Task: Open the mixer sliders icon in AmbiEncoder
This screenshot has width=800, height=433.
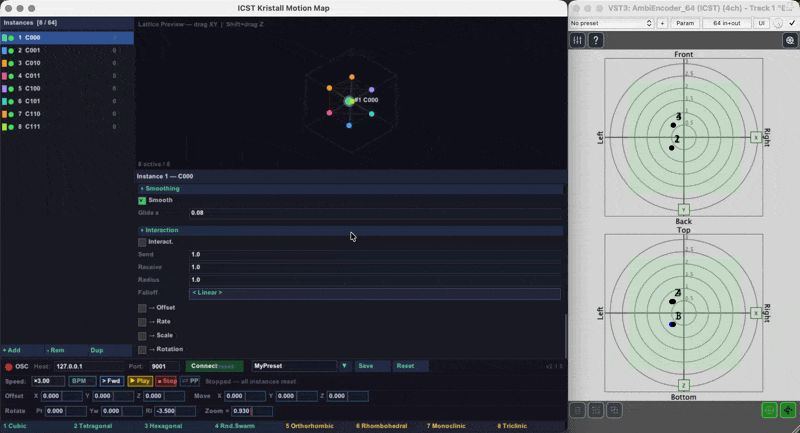Action: pyautogui.click(x=578, y=40)
